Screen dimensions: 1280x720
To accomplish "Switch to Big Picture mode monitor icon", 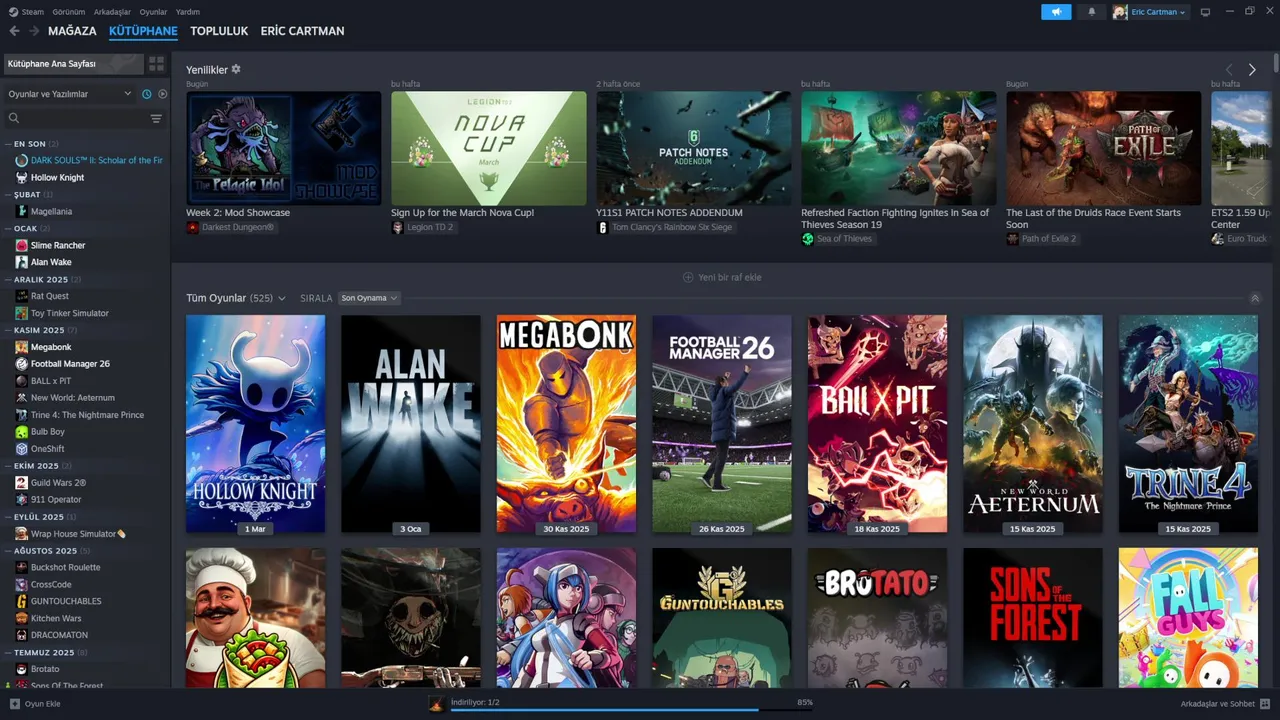I will coord(1205,12).
